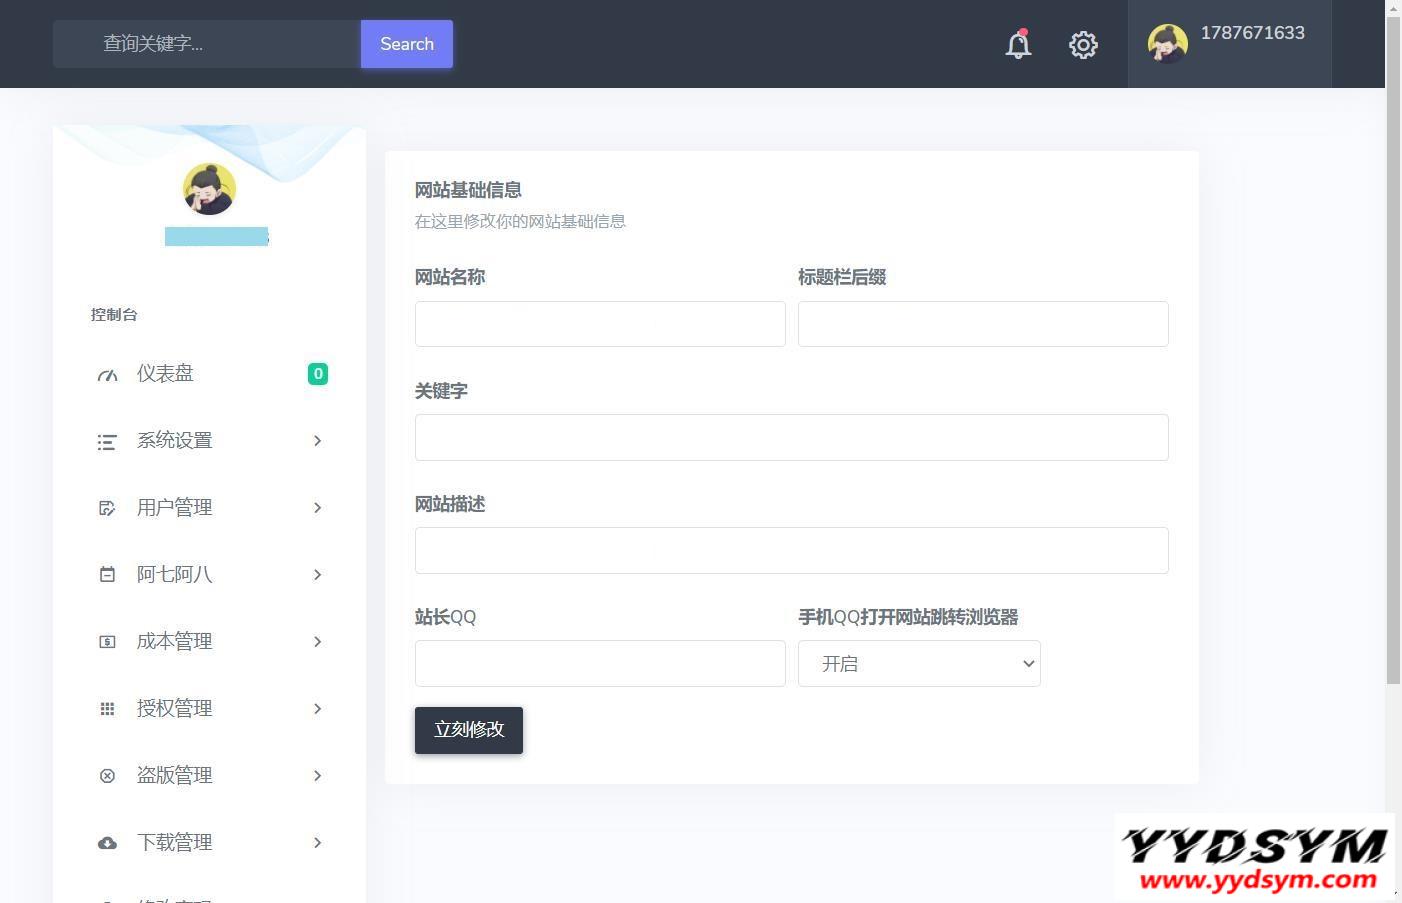Expand the 系统设置 menu chevron
1402x903 pixels.
click(317, 441)
